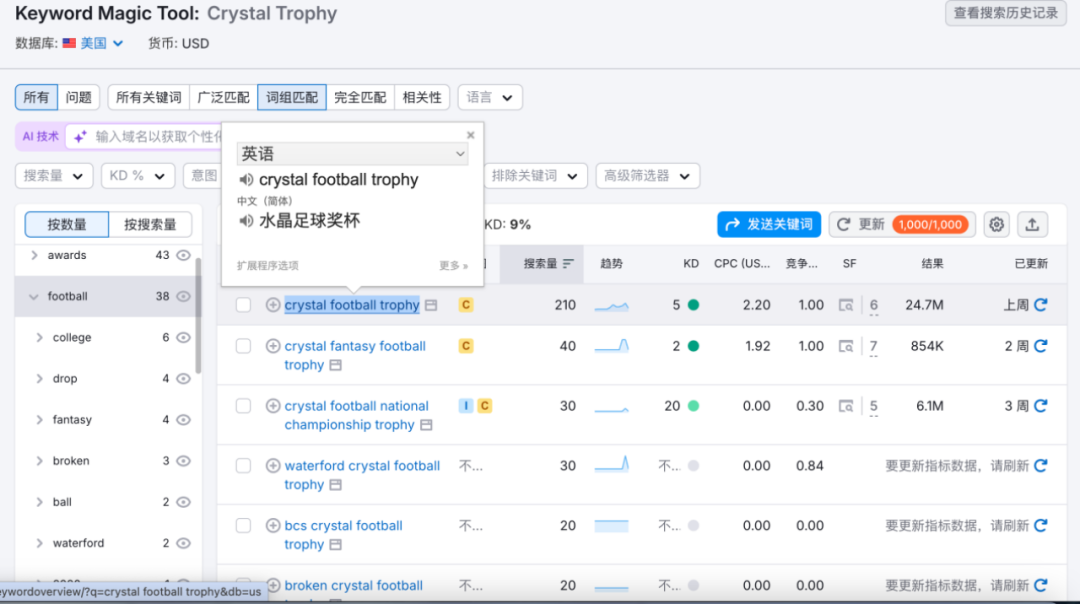Add crystal fantasy football trophy via plus icon
1080x604 pixels.
pos(272,346)
